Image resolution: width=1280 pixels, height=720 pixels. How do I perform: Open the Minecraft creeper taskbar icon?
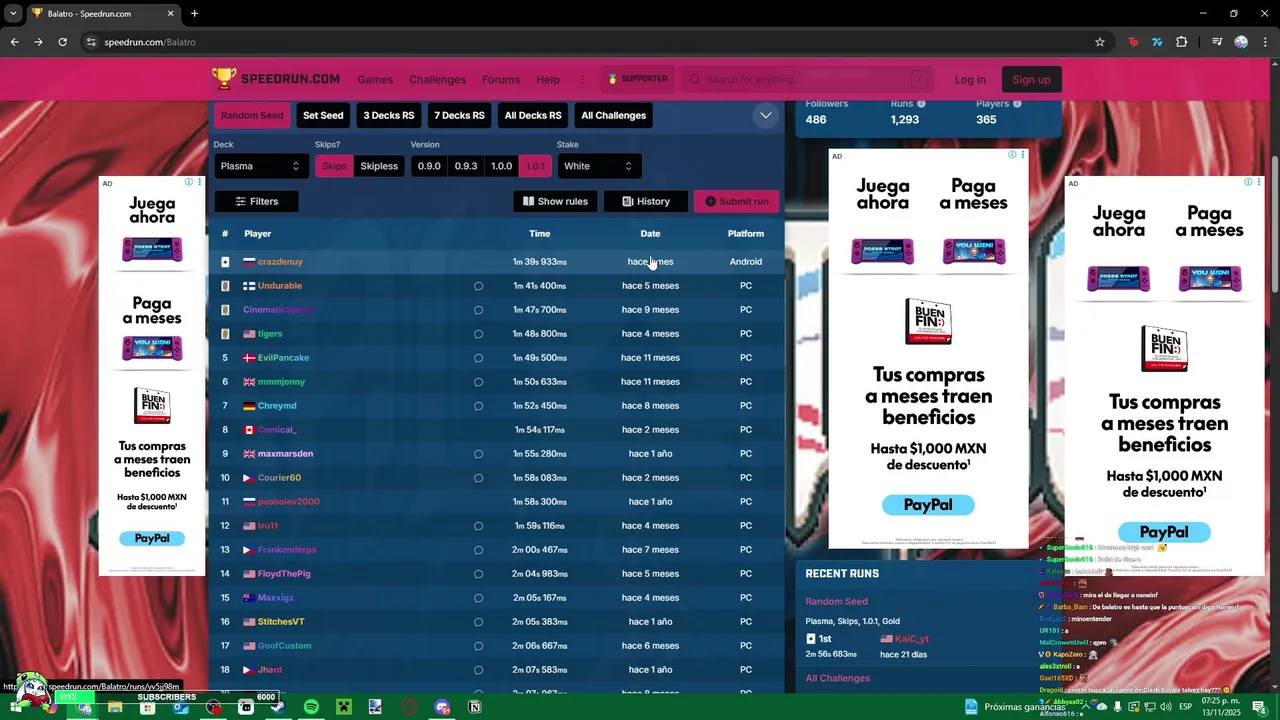click(x=343, y=707)
